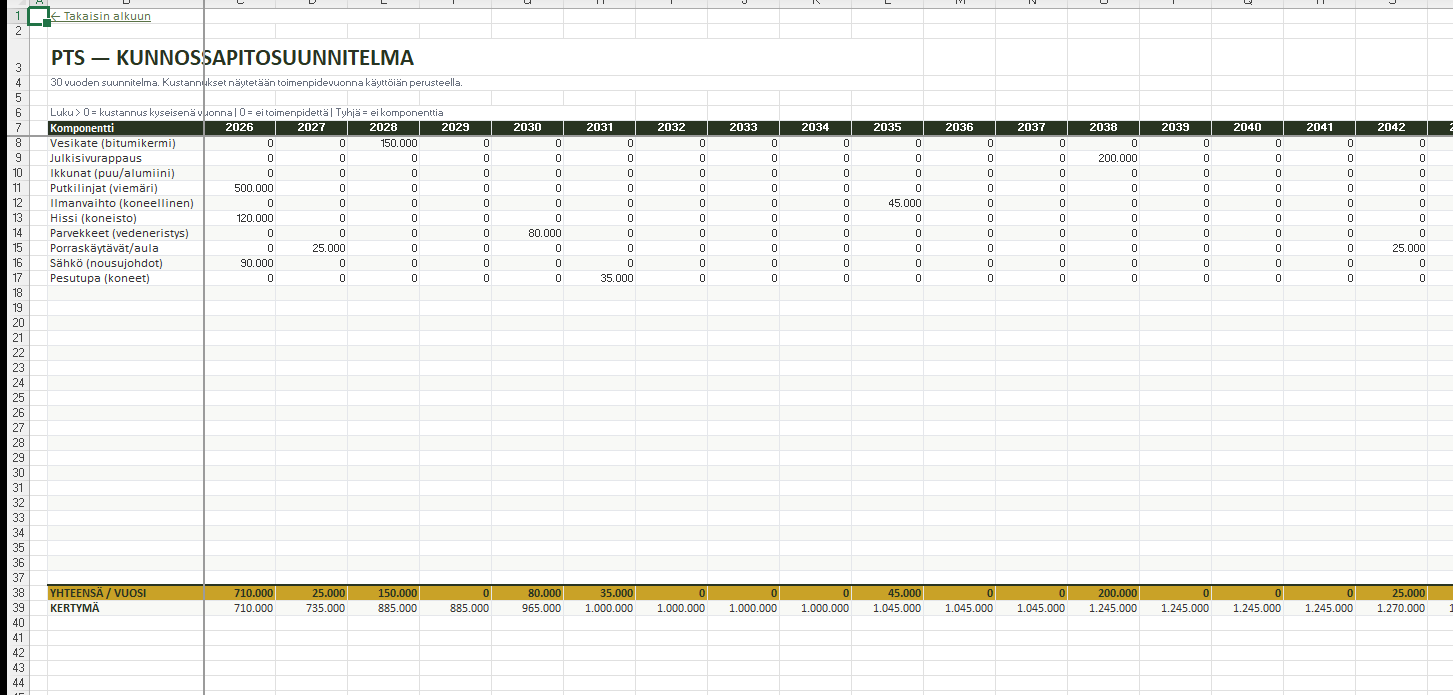The image size is (1453, 695).
Task: Click the Parvekkeet 80.000 cell in 2030
Action: [527, 233]
